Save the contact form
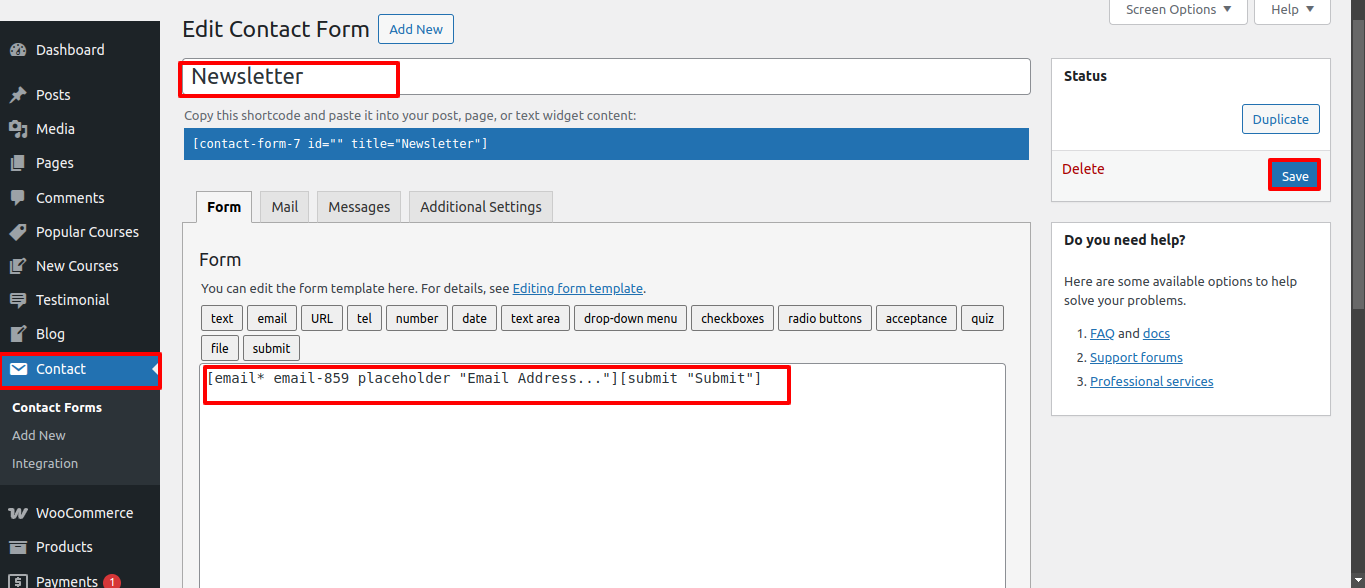The width and height of the screenshot is (1365, 588). (1294, 176)
